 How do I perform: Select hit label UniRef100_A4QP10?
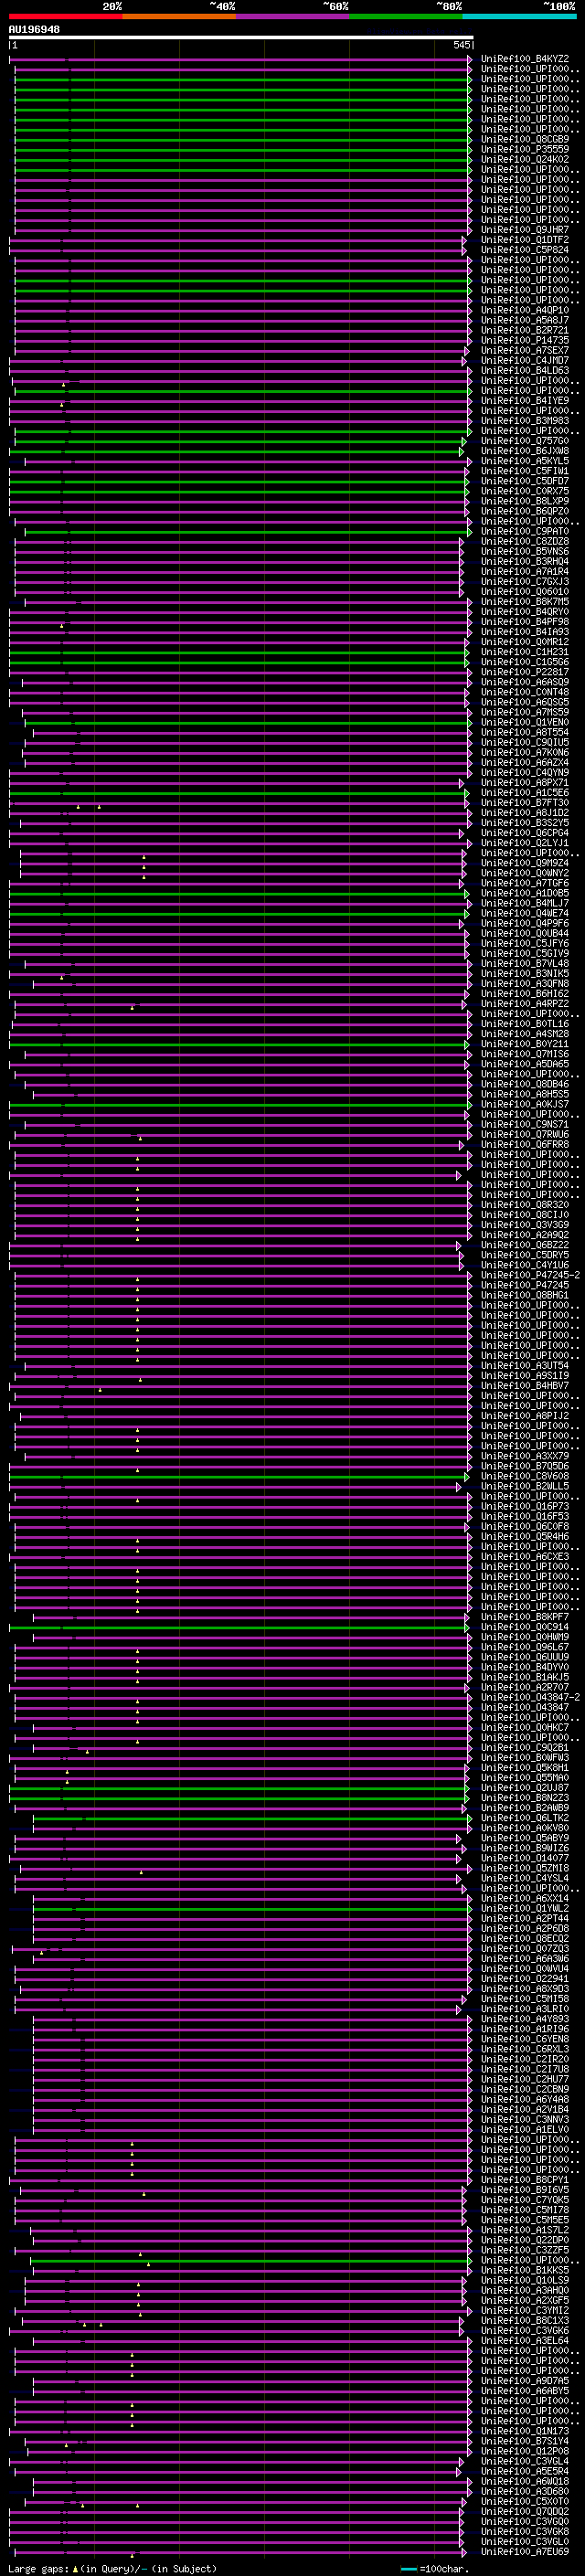pos(525,310)
